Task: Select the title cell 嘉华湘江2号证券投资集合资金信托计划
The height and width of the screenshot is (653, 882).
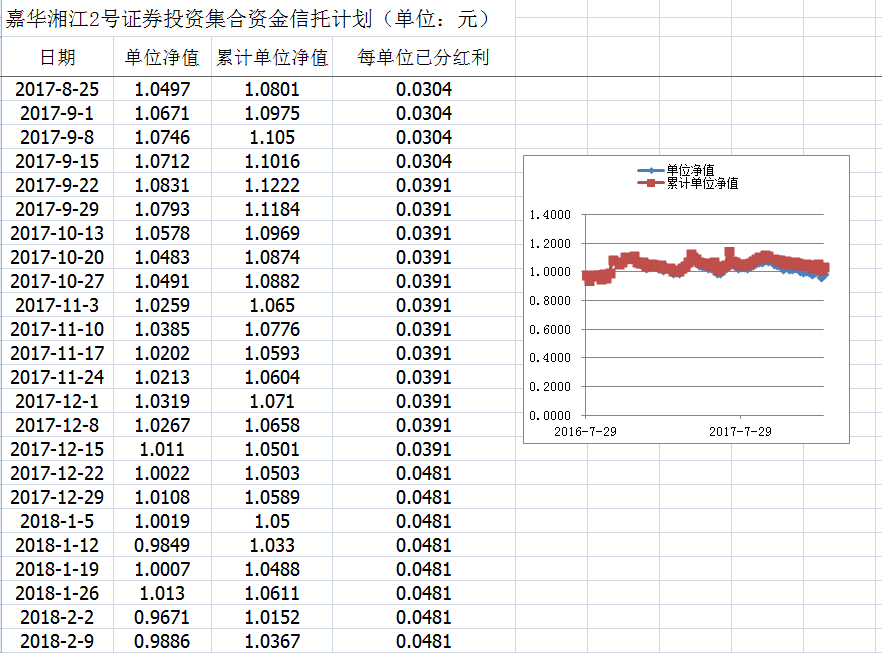Action: [x=245, y=19]
